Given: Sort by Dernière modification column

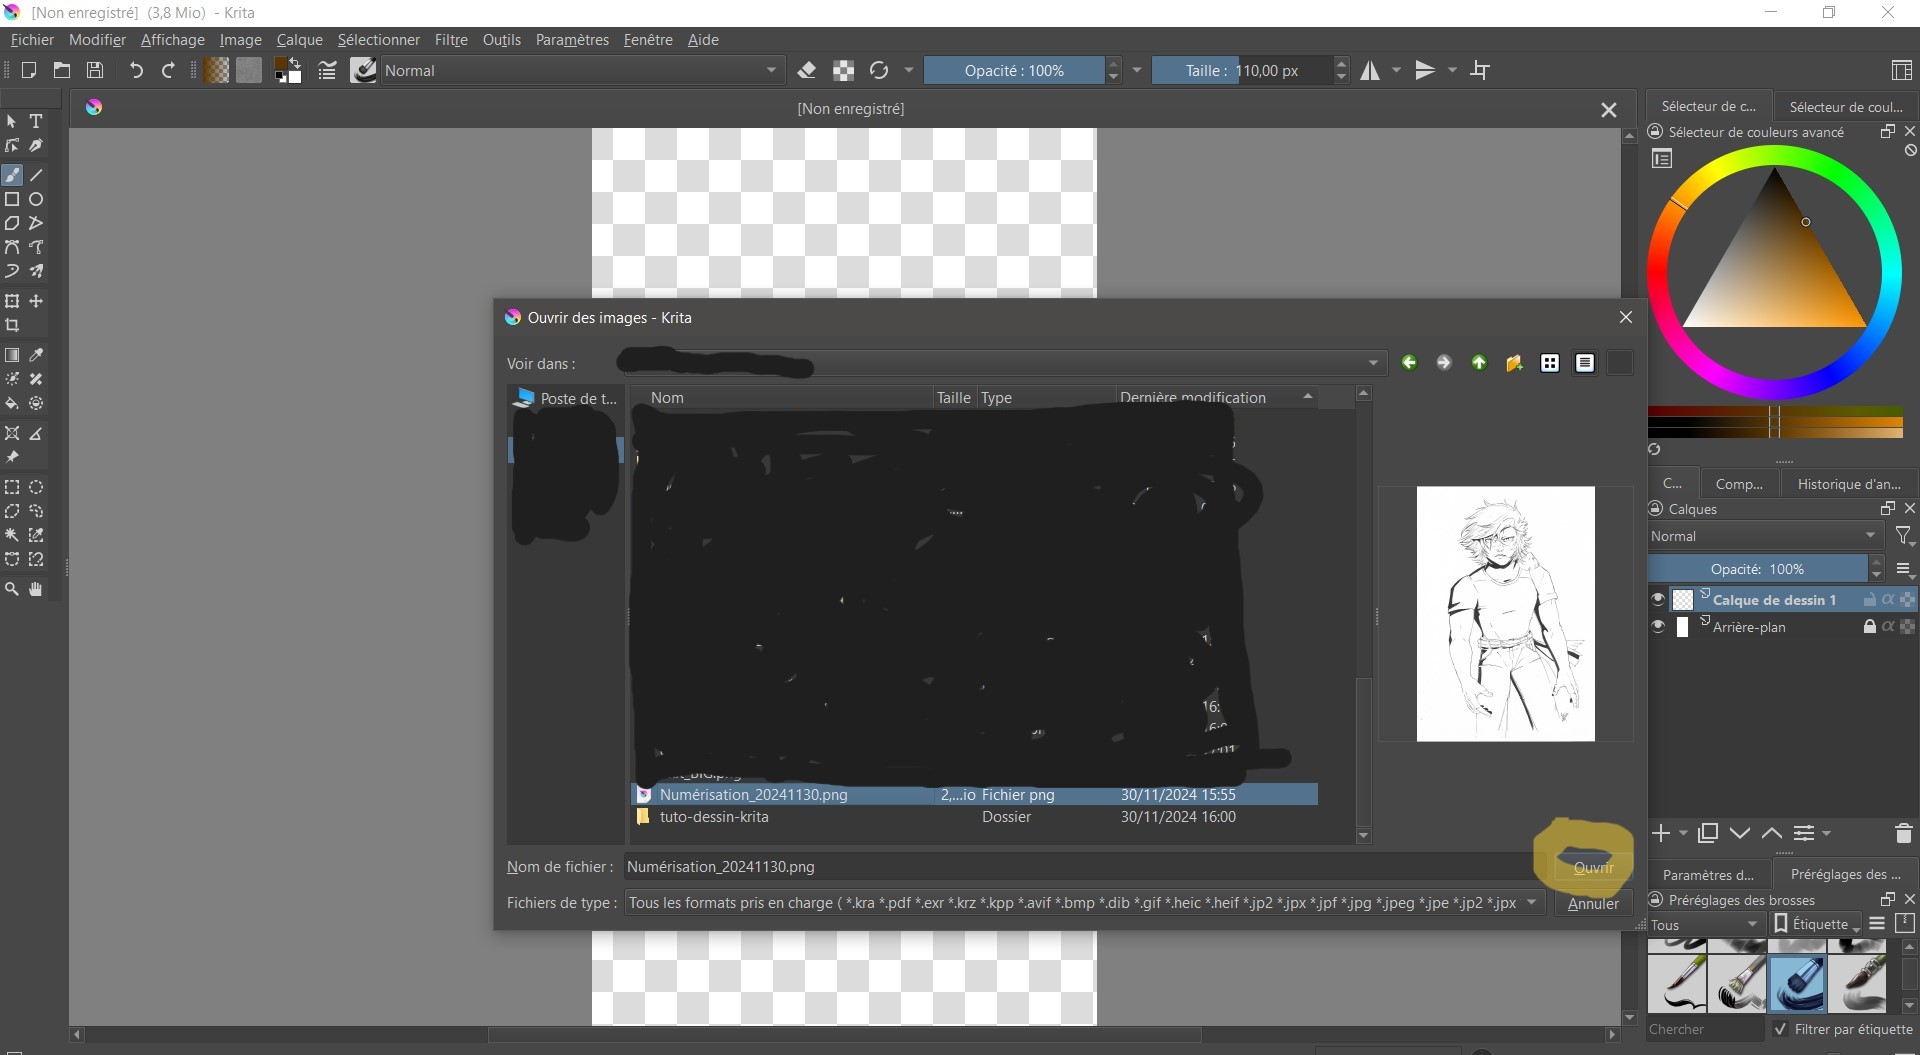Looking at the screenshot, I should (x=1215, y=397).
